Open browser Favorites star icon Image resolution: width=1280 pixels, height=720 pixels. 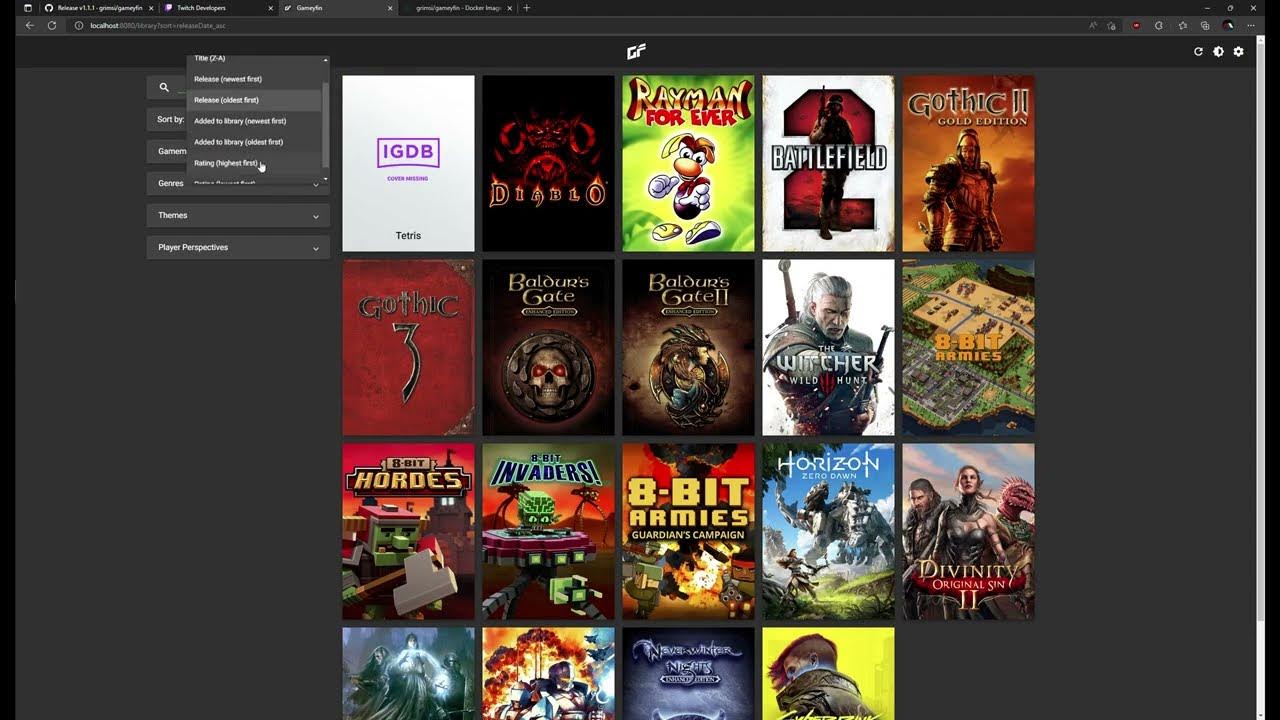click(x=1182, y=25)
